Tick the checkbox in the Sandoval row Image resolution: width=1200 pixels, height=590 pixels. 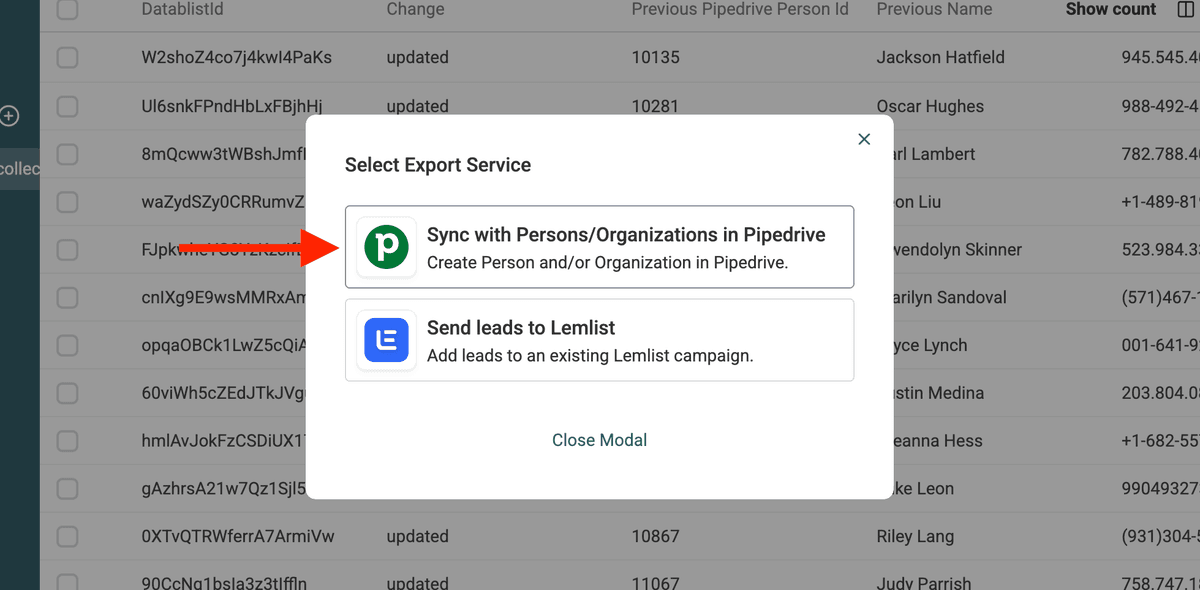pyautogui.click(x=67, y=298)
